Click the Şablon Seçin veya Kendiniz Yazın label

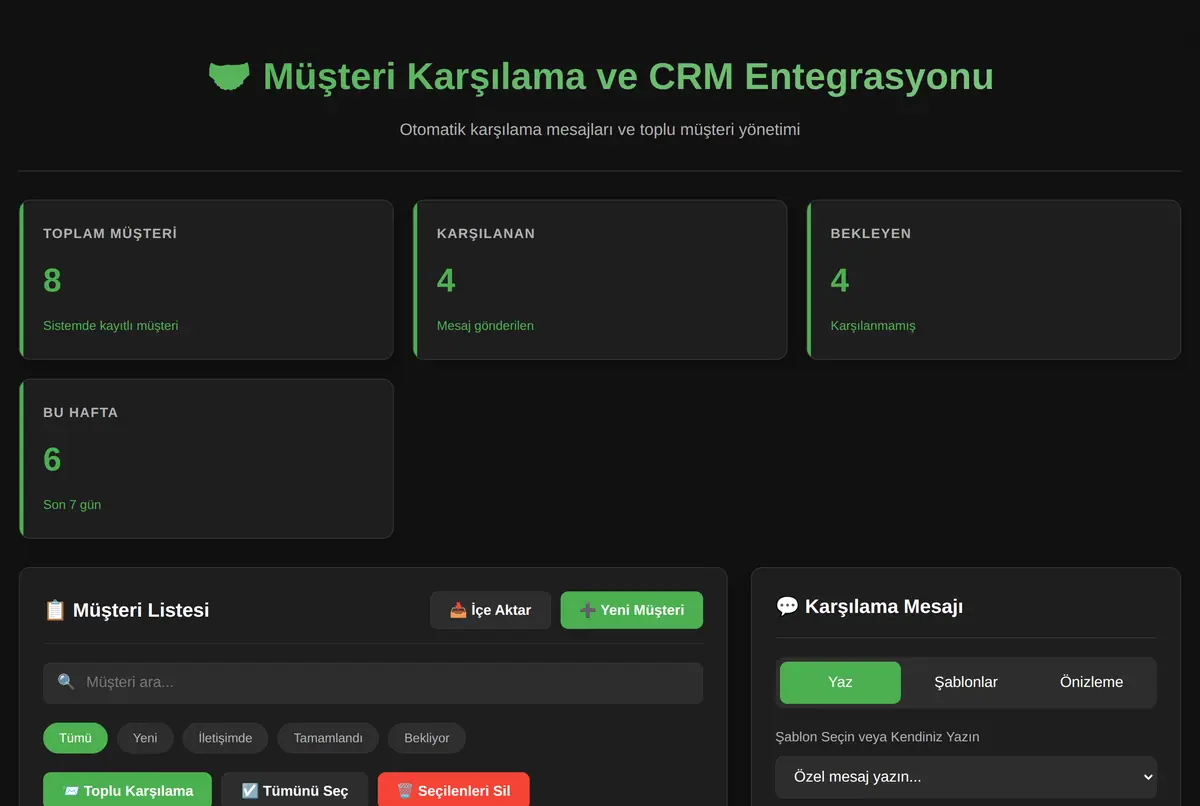tap(877, 737)
